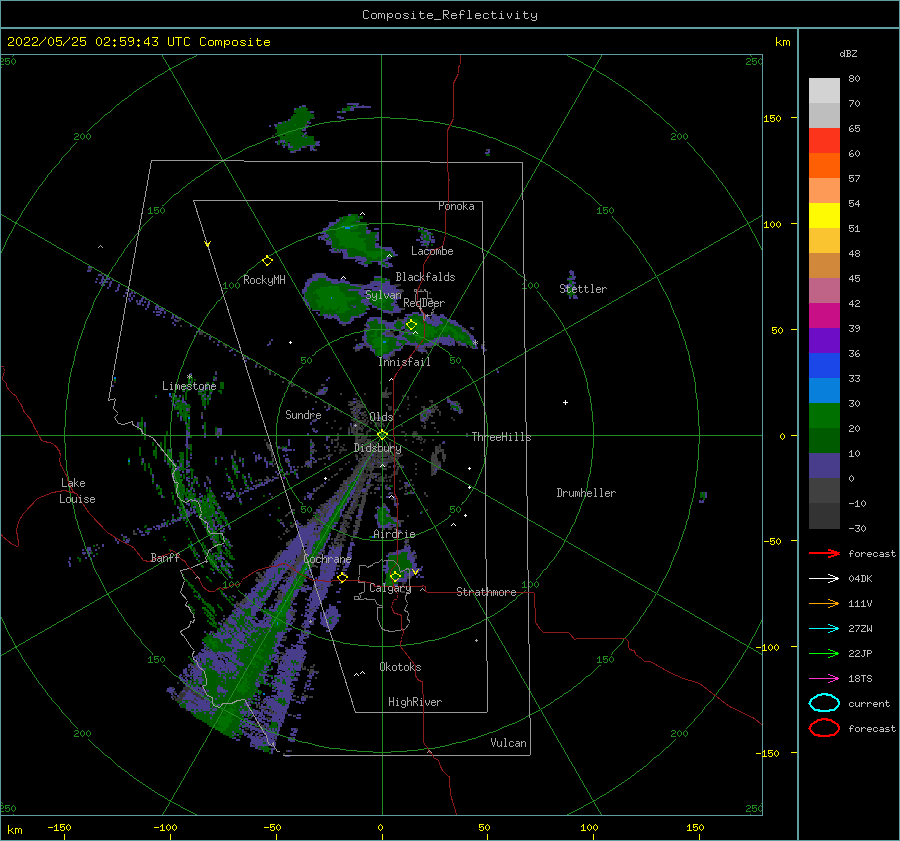This screenshot has height=841, width=900.
Task: Select the cyan 27ZW arrow icon
Action: tap(824, 629)
